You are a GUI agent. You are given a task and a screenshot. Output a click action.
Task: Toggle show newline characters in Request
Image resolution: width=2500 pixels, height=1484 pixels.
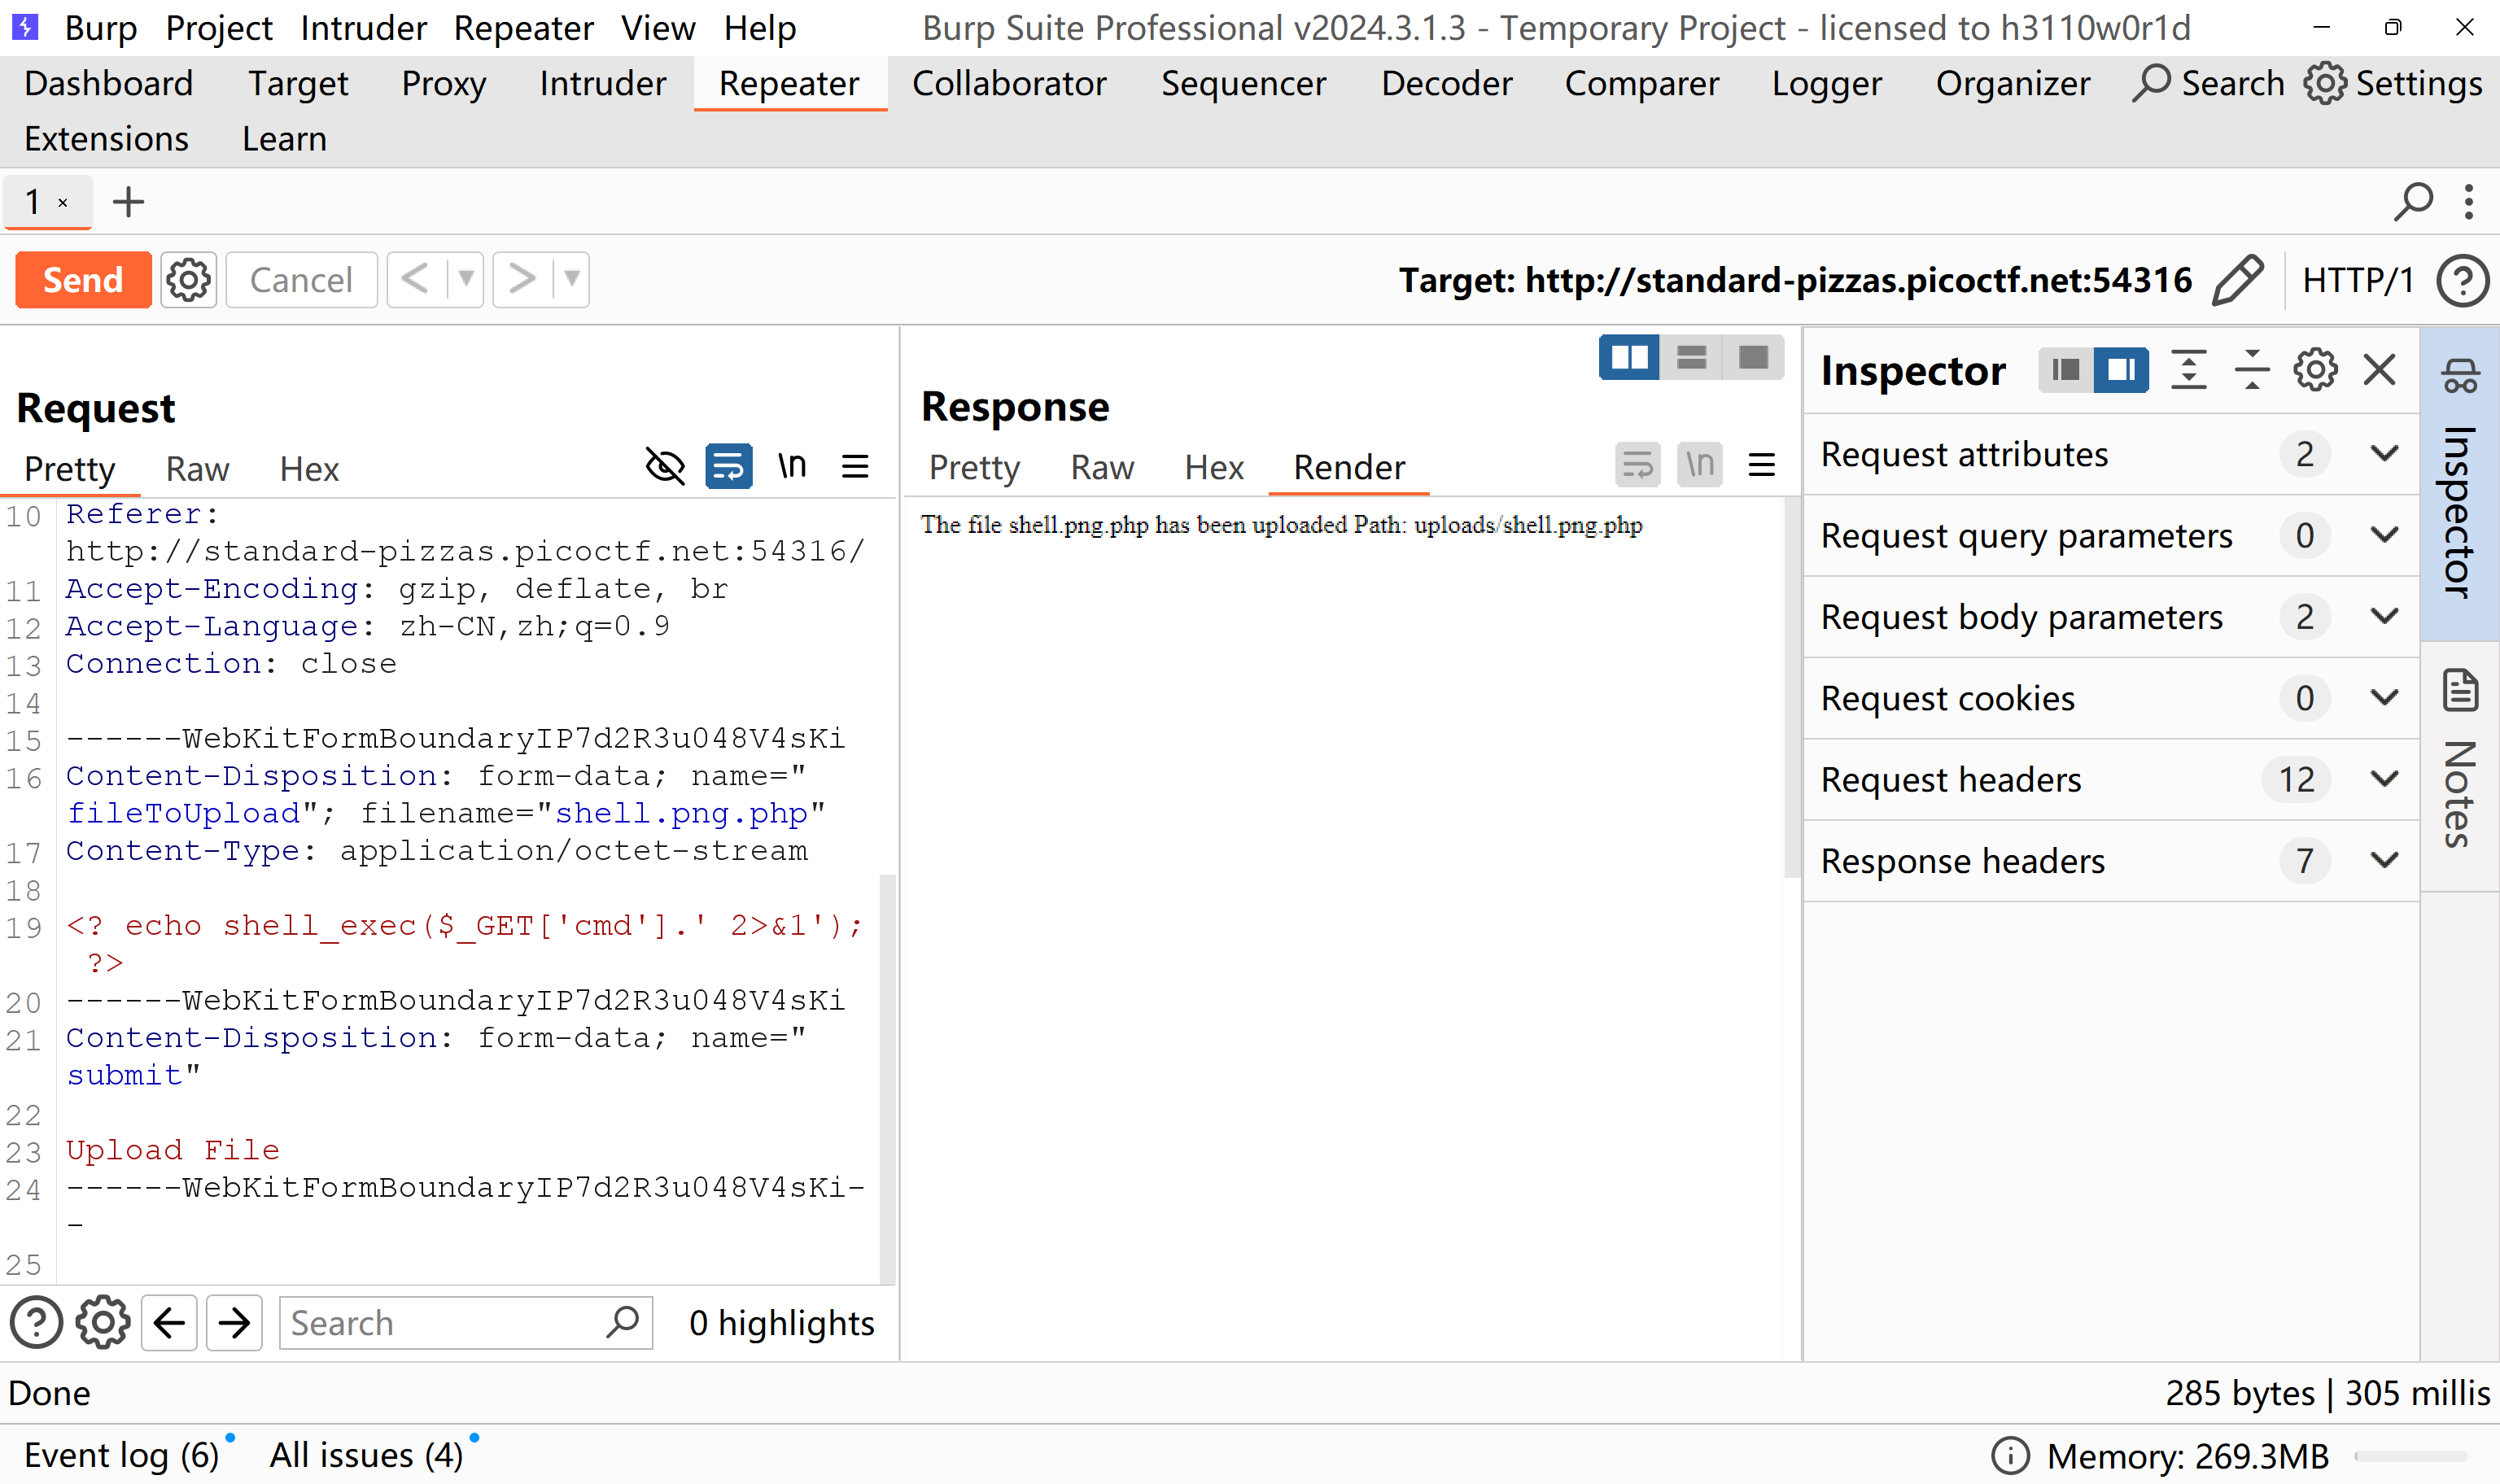point(792,467)
